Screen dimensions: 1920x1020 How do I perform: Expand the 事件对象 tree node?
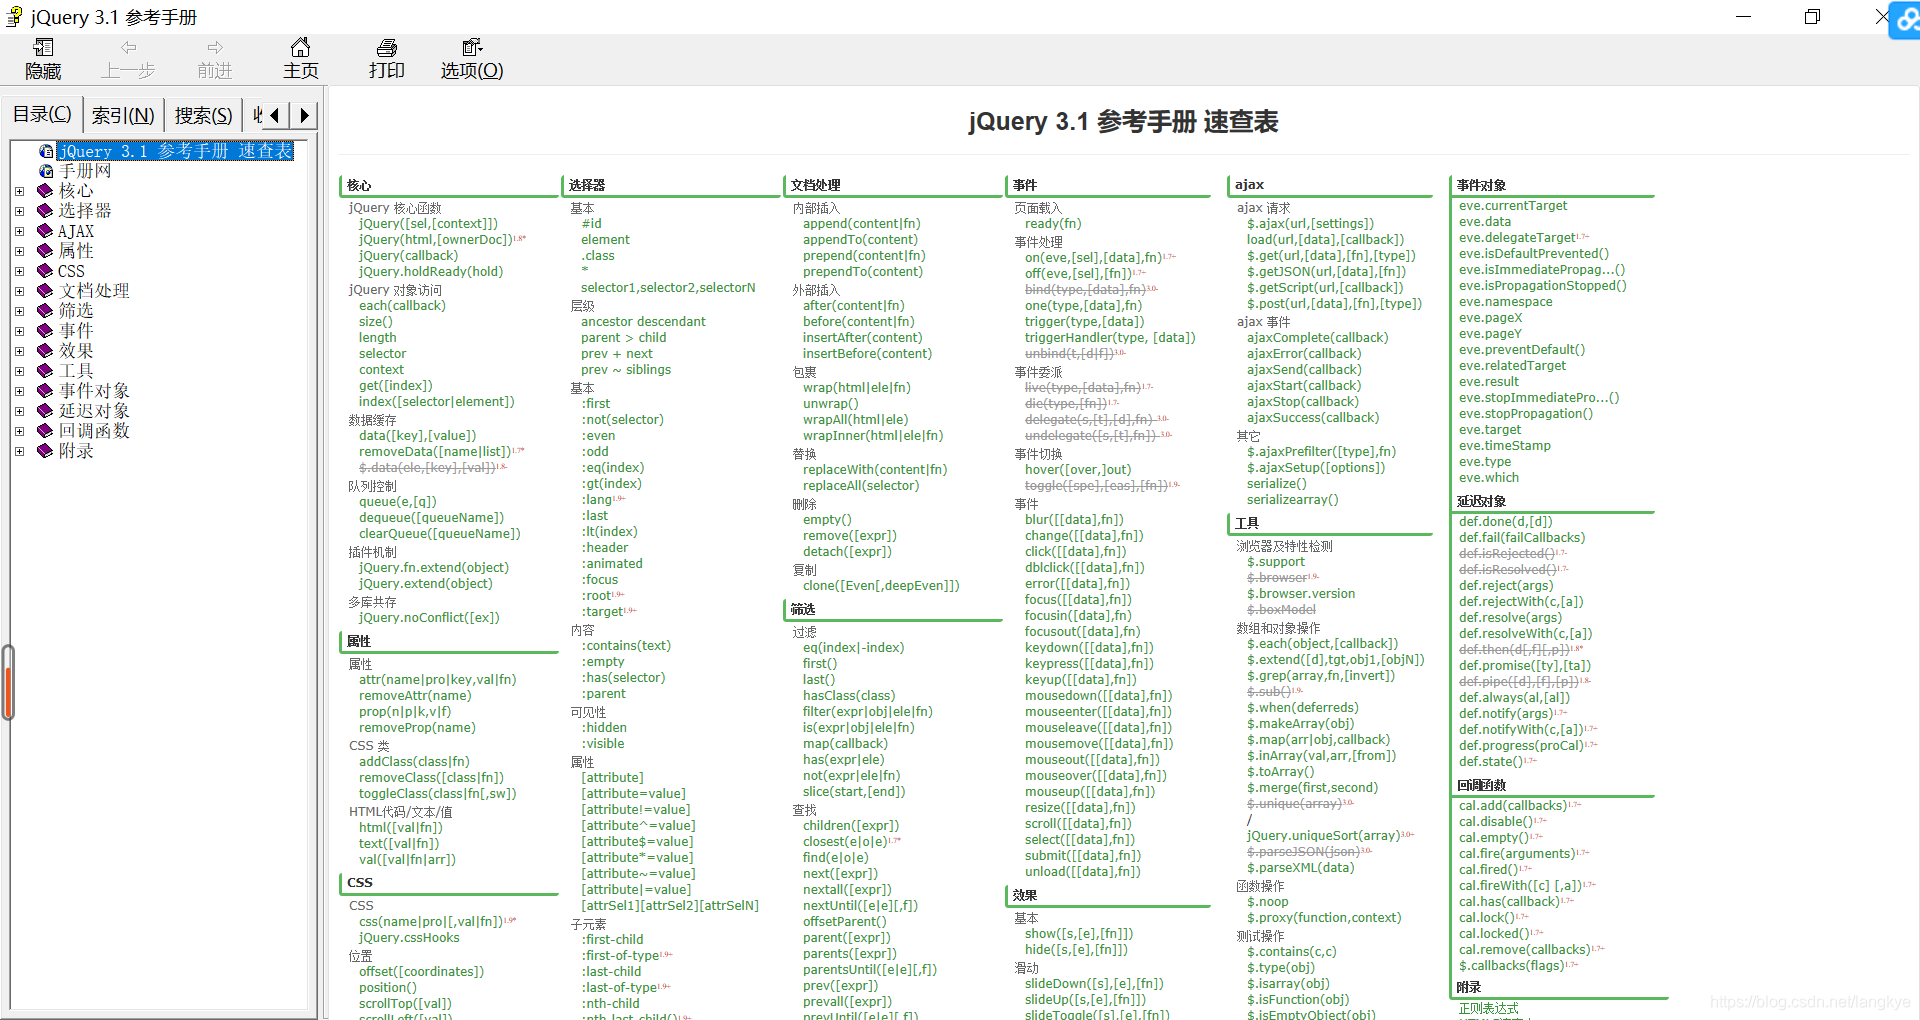click(x=19, y=391)
